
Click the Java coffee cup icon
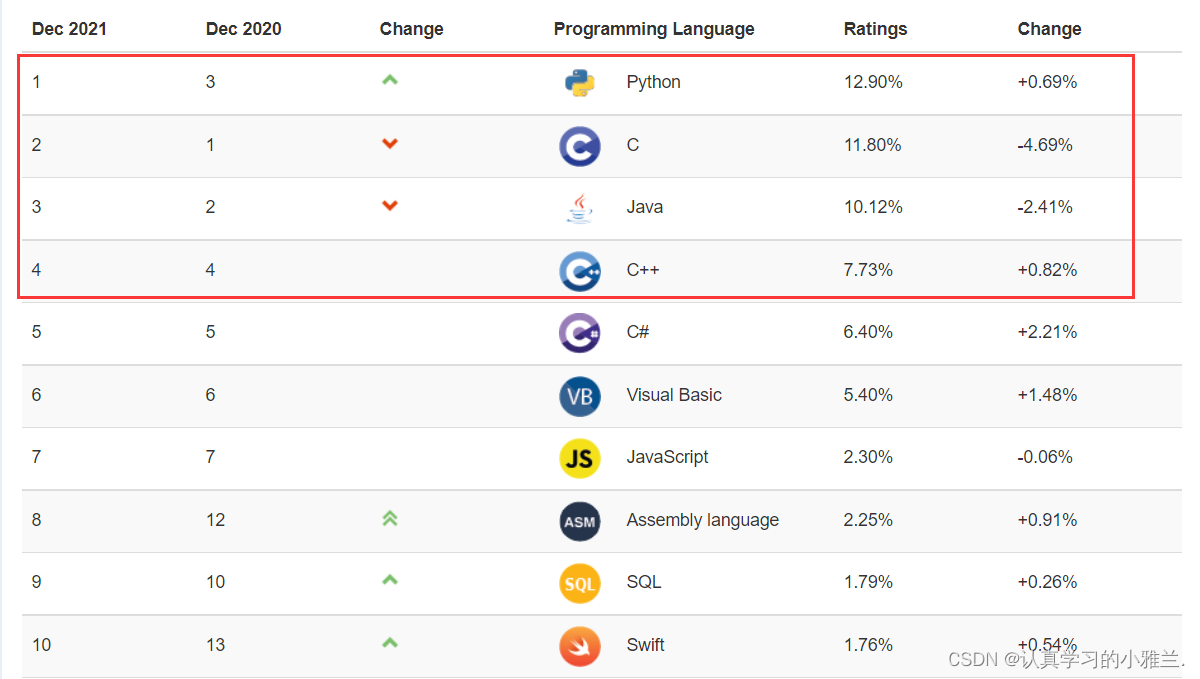point(580,207)
